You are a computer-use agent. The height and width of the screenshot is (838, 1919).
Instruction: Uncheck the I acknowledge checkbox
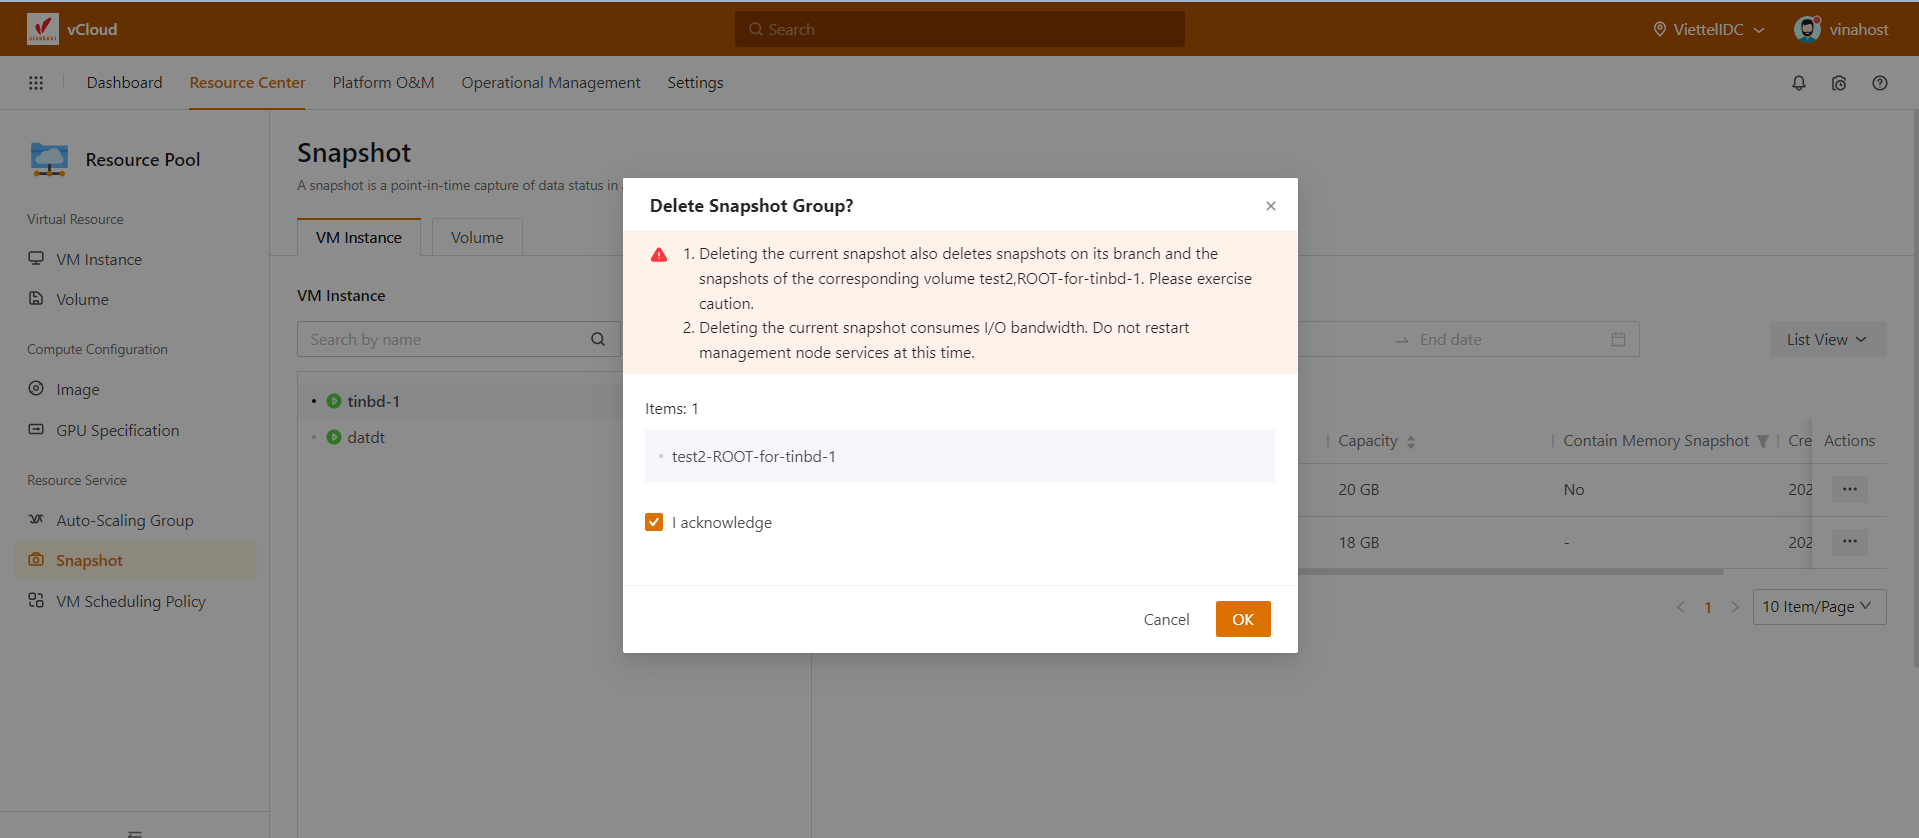click(654, 522)
